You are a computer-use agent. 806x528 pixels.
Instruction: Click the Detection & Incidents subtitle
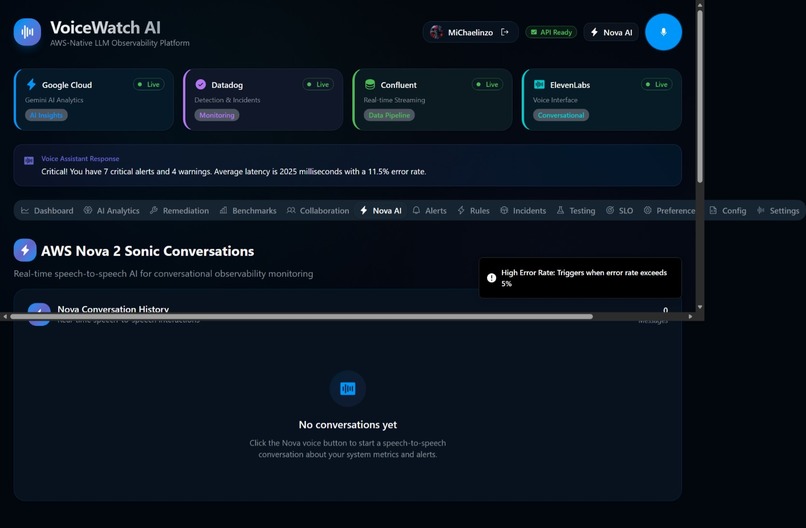[x=227, y=100]
